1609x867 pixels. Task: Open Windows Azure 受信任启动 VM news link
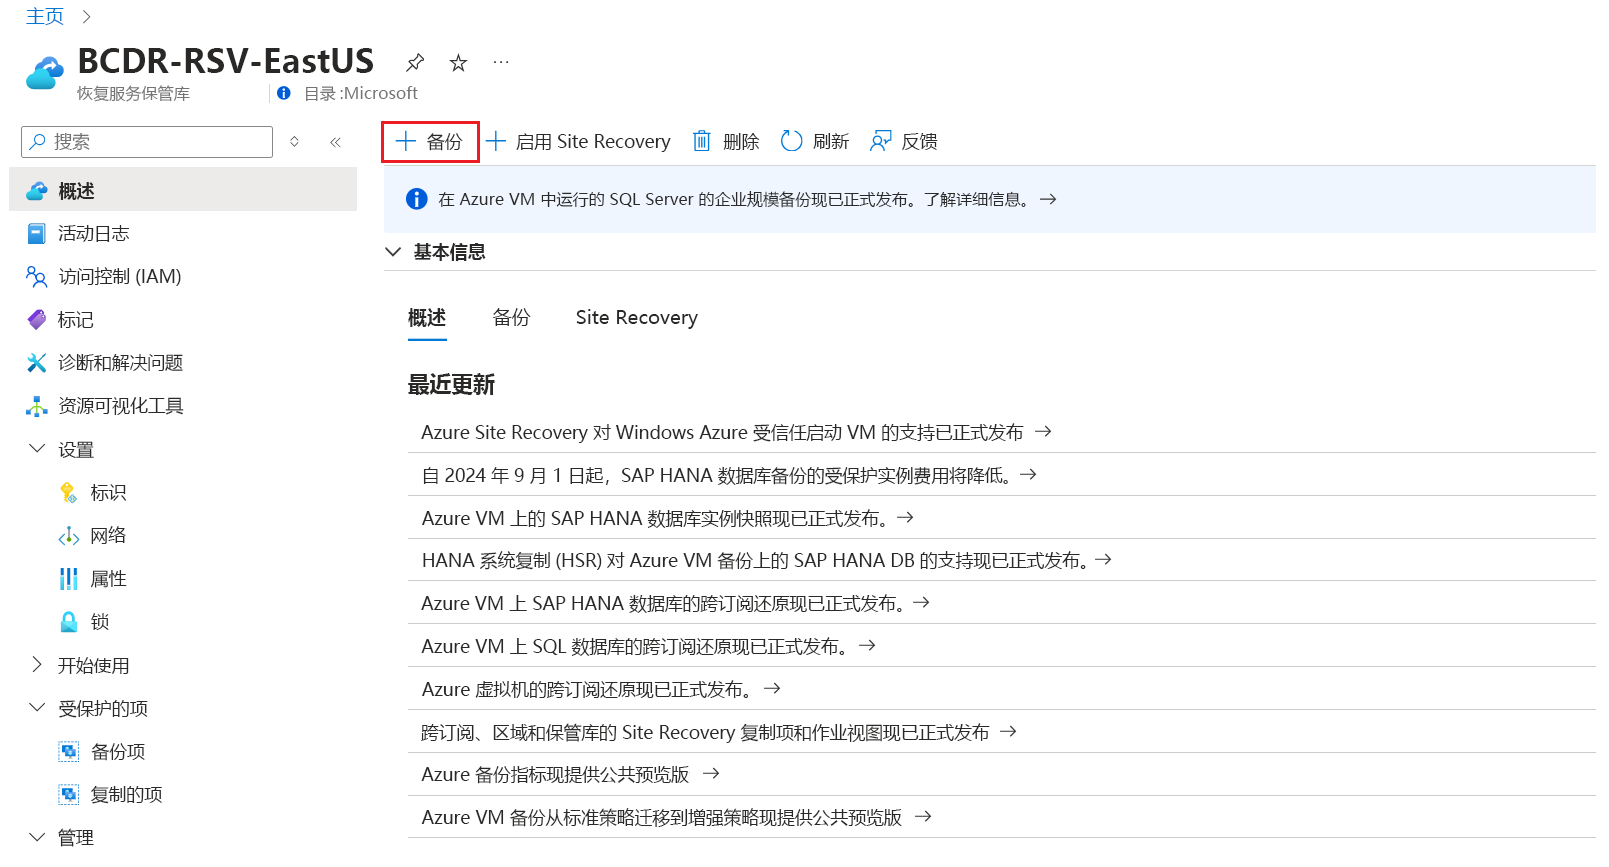[x=736, y=432]
